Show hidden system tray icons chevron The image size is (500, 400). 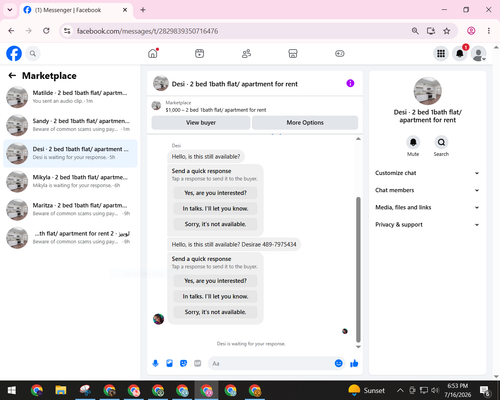click(400, 390)
